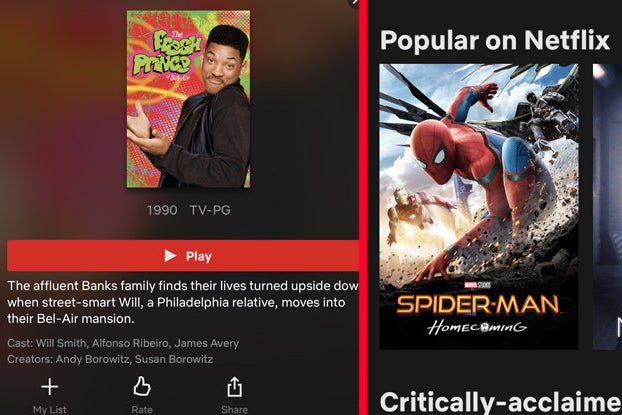
Task: Select the partially visible poster beside Spider-Man
Action: [x=607, y=207]
